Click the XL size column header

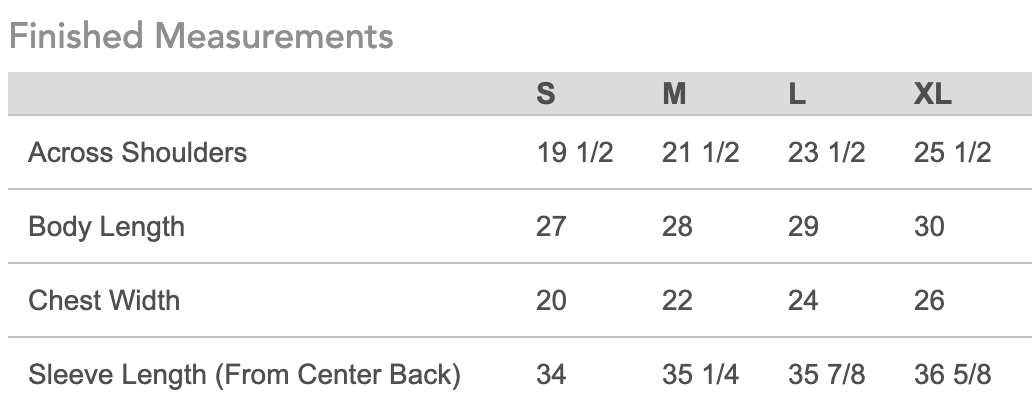point(932,94)
